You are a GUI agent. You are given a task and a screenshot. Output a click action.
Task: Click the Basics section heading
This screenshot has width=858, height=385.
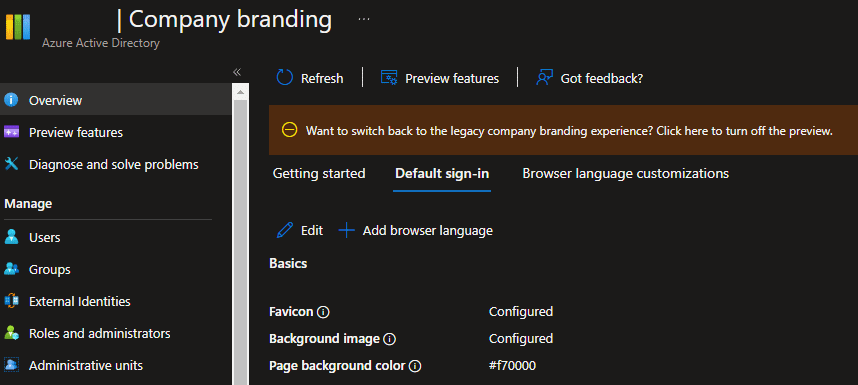[288, 264]
